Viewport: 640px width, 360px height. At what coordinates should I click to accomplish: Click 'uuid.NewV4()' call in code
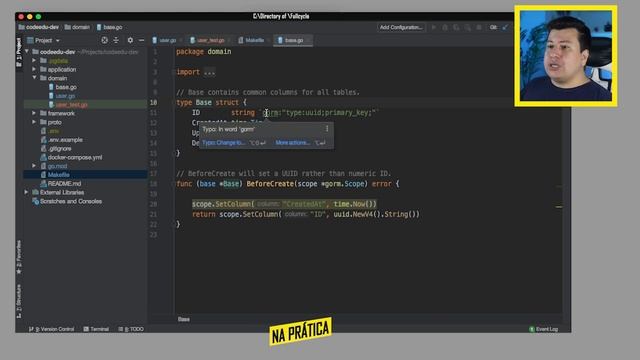click(x=357, y=214)
